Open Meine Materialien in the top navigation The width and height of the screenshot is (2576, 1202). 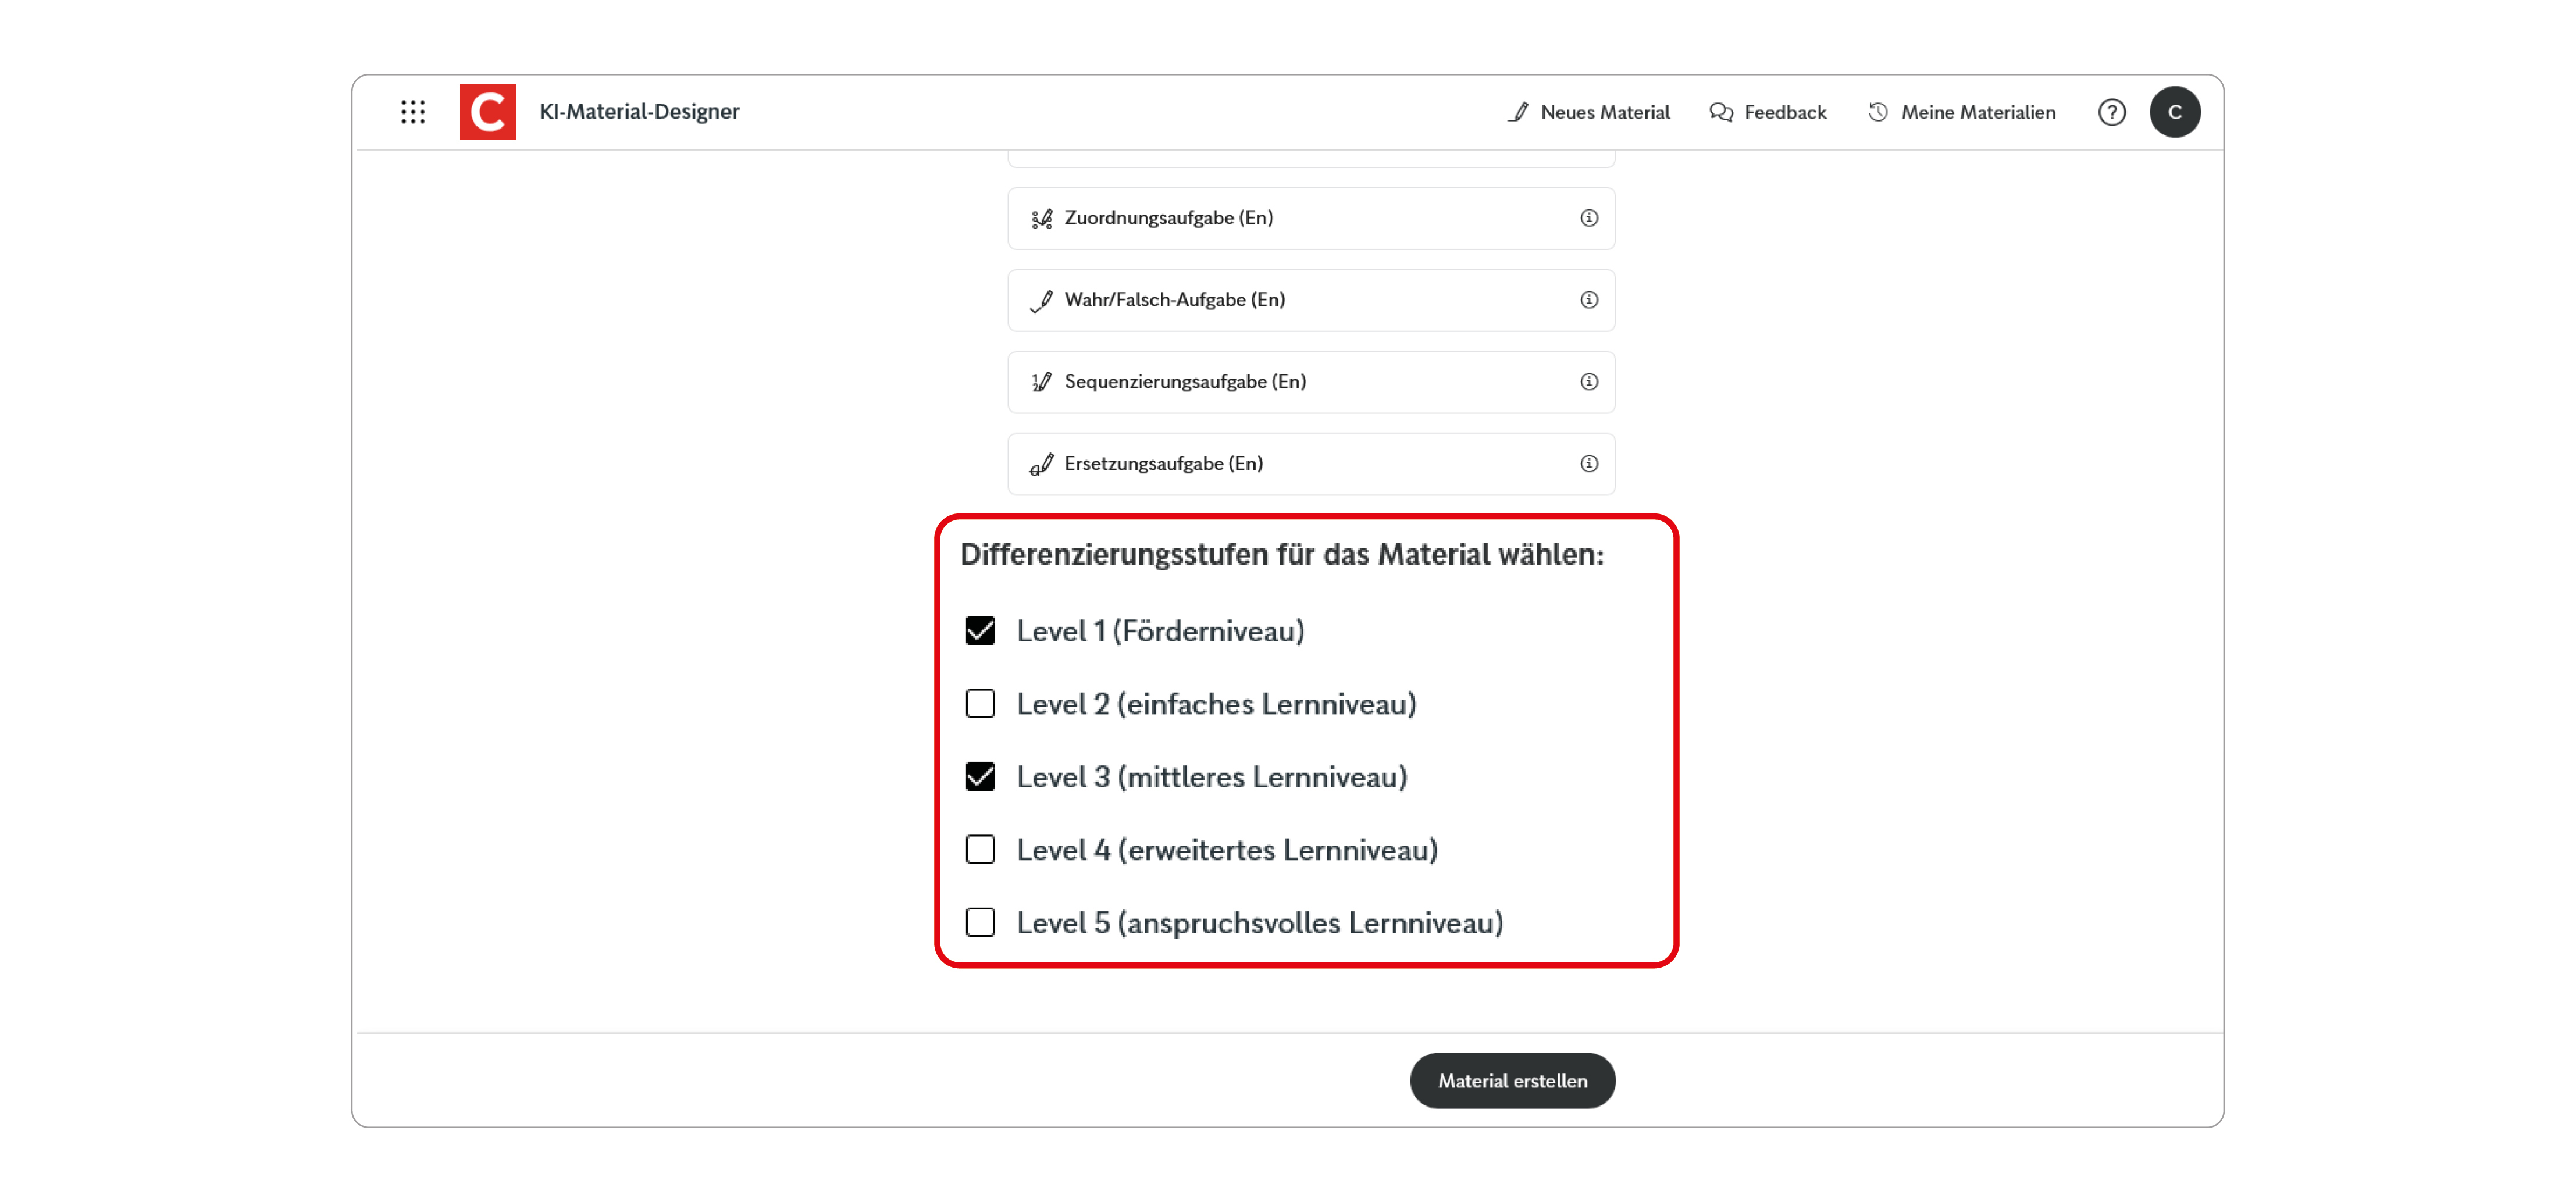point(1977,112)
